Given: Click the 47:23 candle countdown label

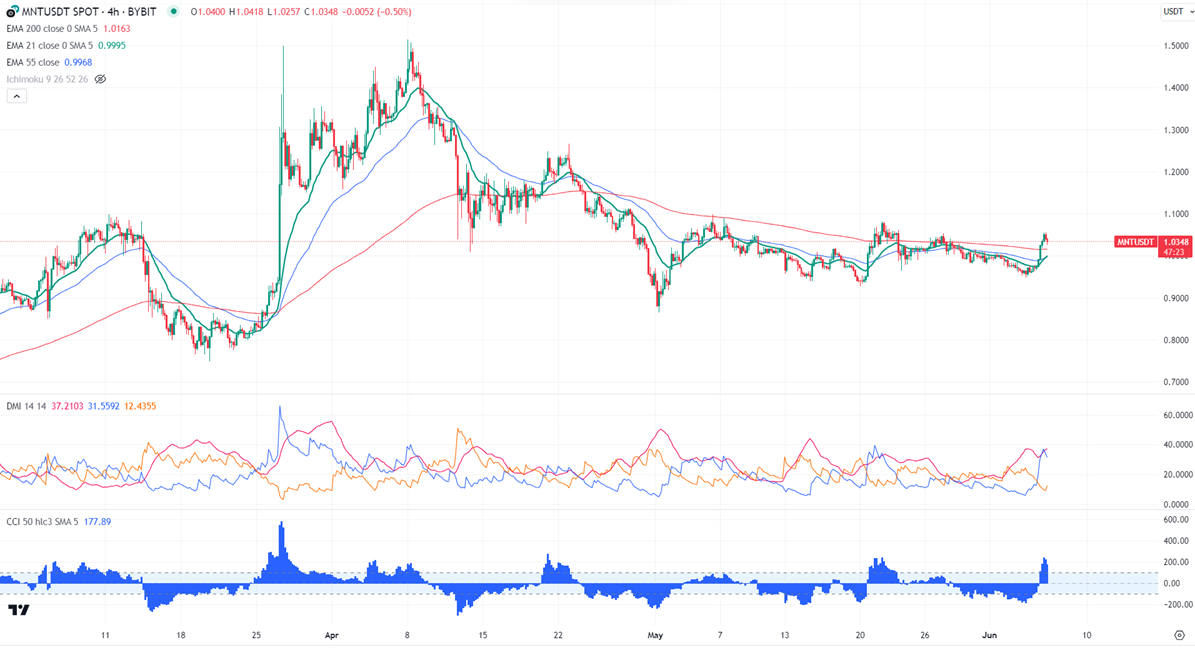Looking at the screenshot, I should [1174, 252].
